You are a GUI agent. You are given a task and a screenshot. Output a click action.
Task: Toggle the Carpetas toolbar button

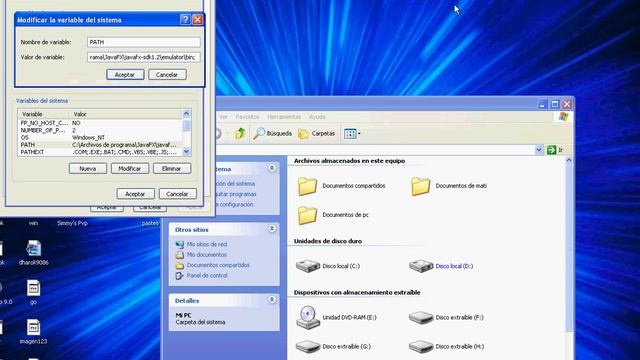click(x=317, y=133)
